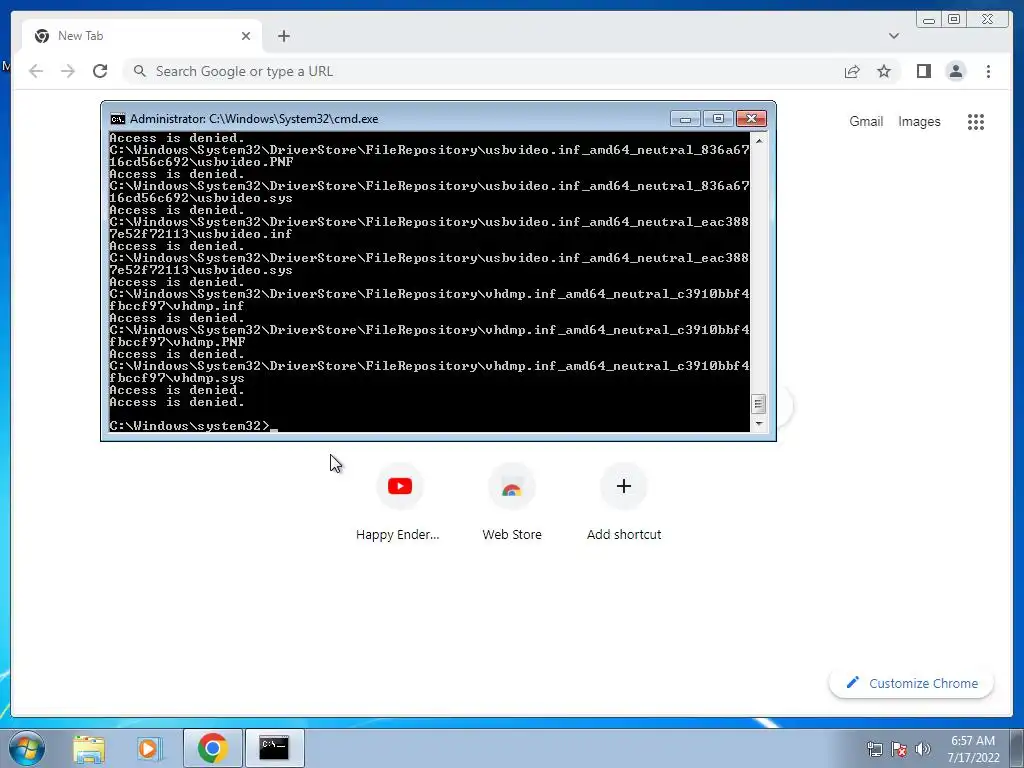Viewport: 1024px width, 768px height.
Task: Click the cmd scrollbar thumb
Action: pos(758,404)
